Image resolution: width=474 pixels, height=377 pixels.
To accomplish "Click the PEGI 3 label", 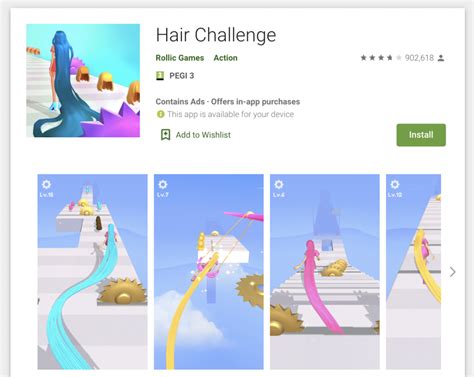I will [182, 76].
